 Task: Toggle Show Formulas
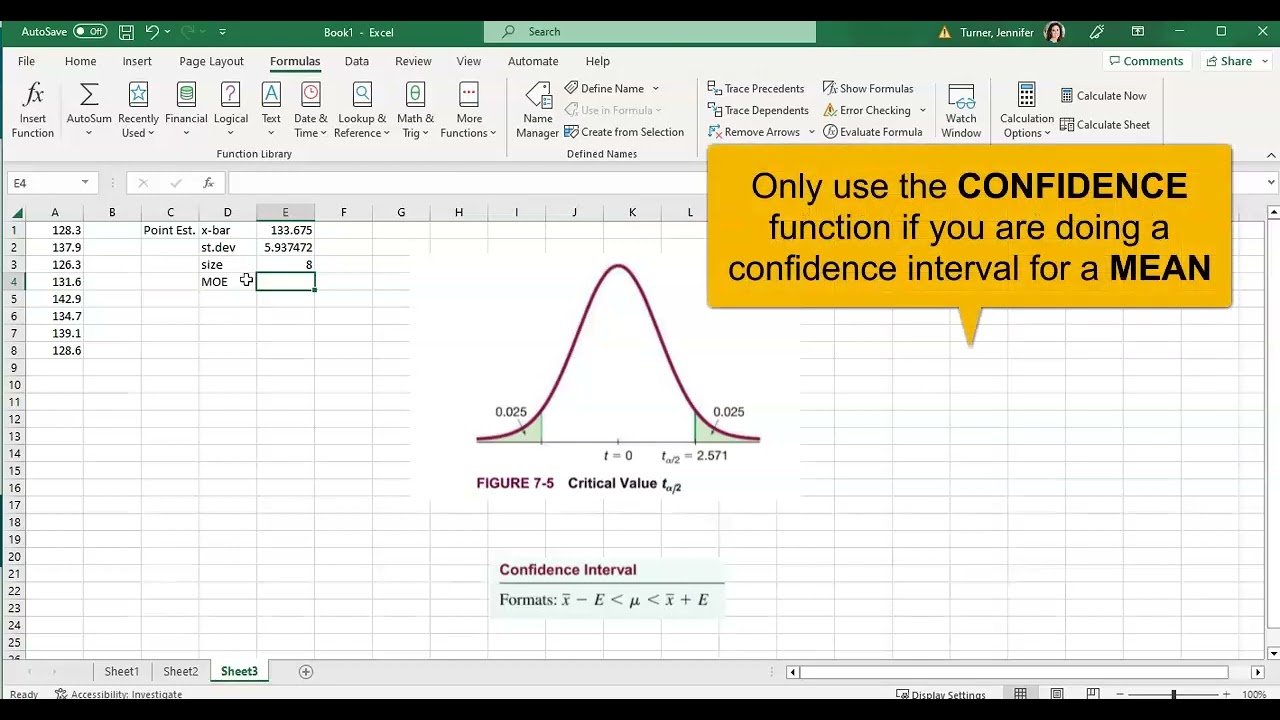click(868, 88)
